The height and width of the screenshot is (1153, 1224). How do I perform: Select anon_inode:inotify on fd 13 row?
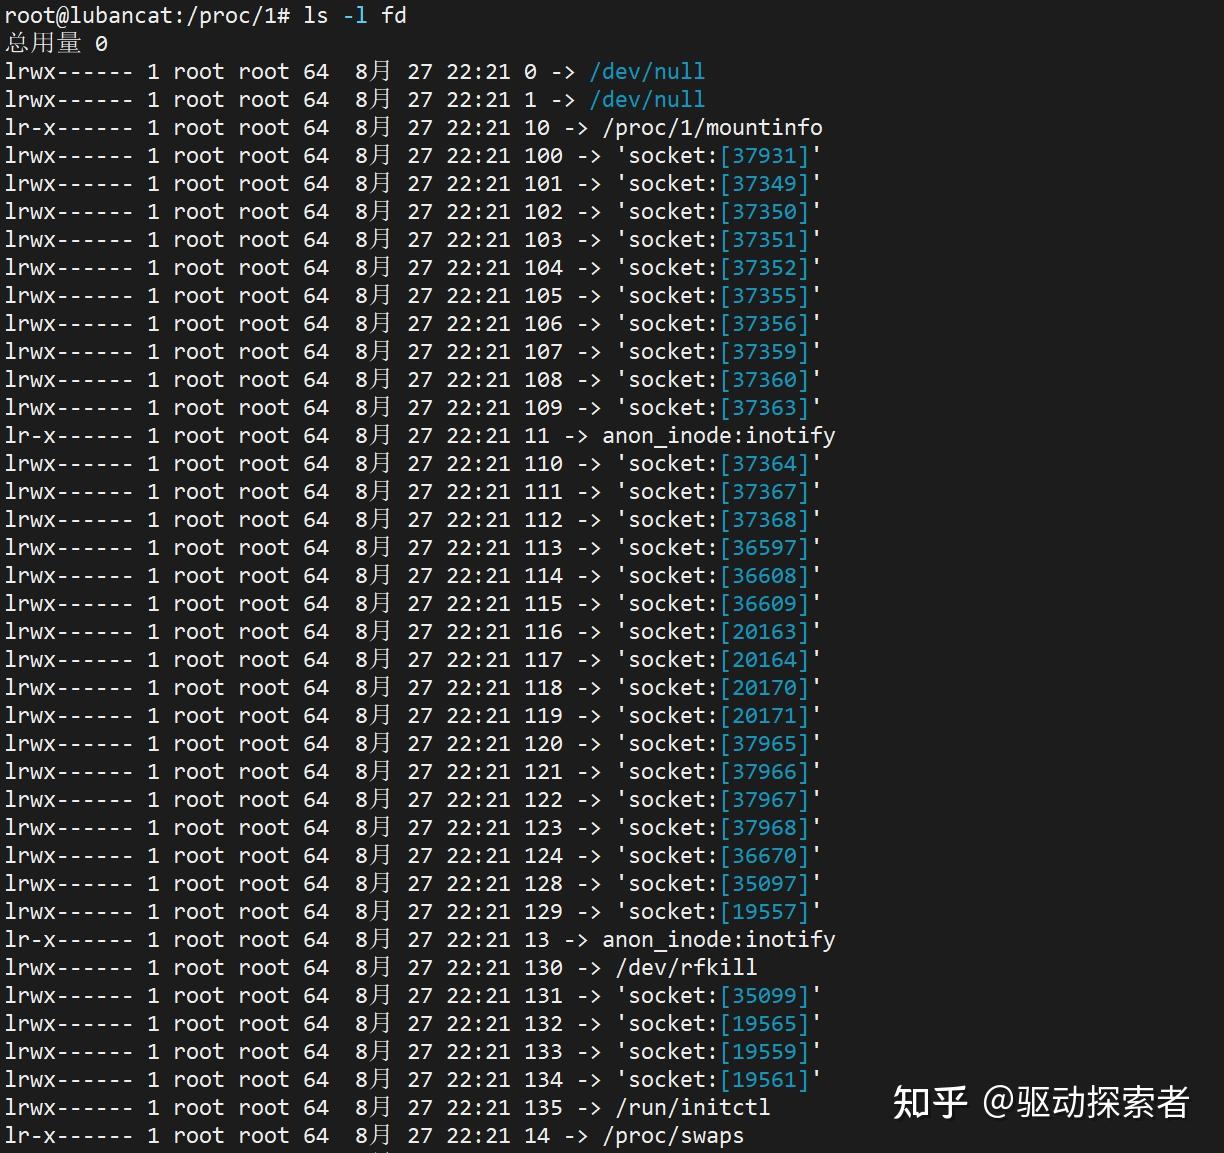point(719,939)
